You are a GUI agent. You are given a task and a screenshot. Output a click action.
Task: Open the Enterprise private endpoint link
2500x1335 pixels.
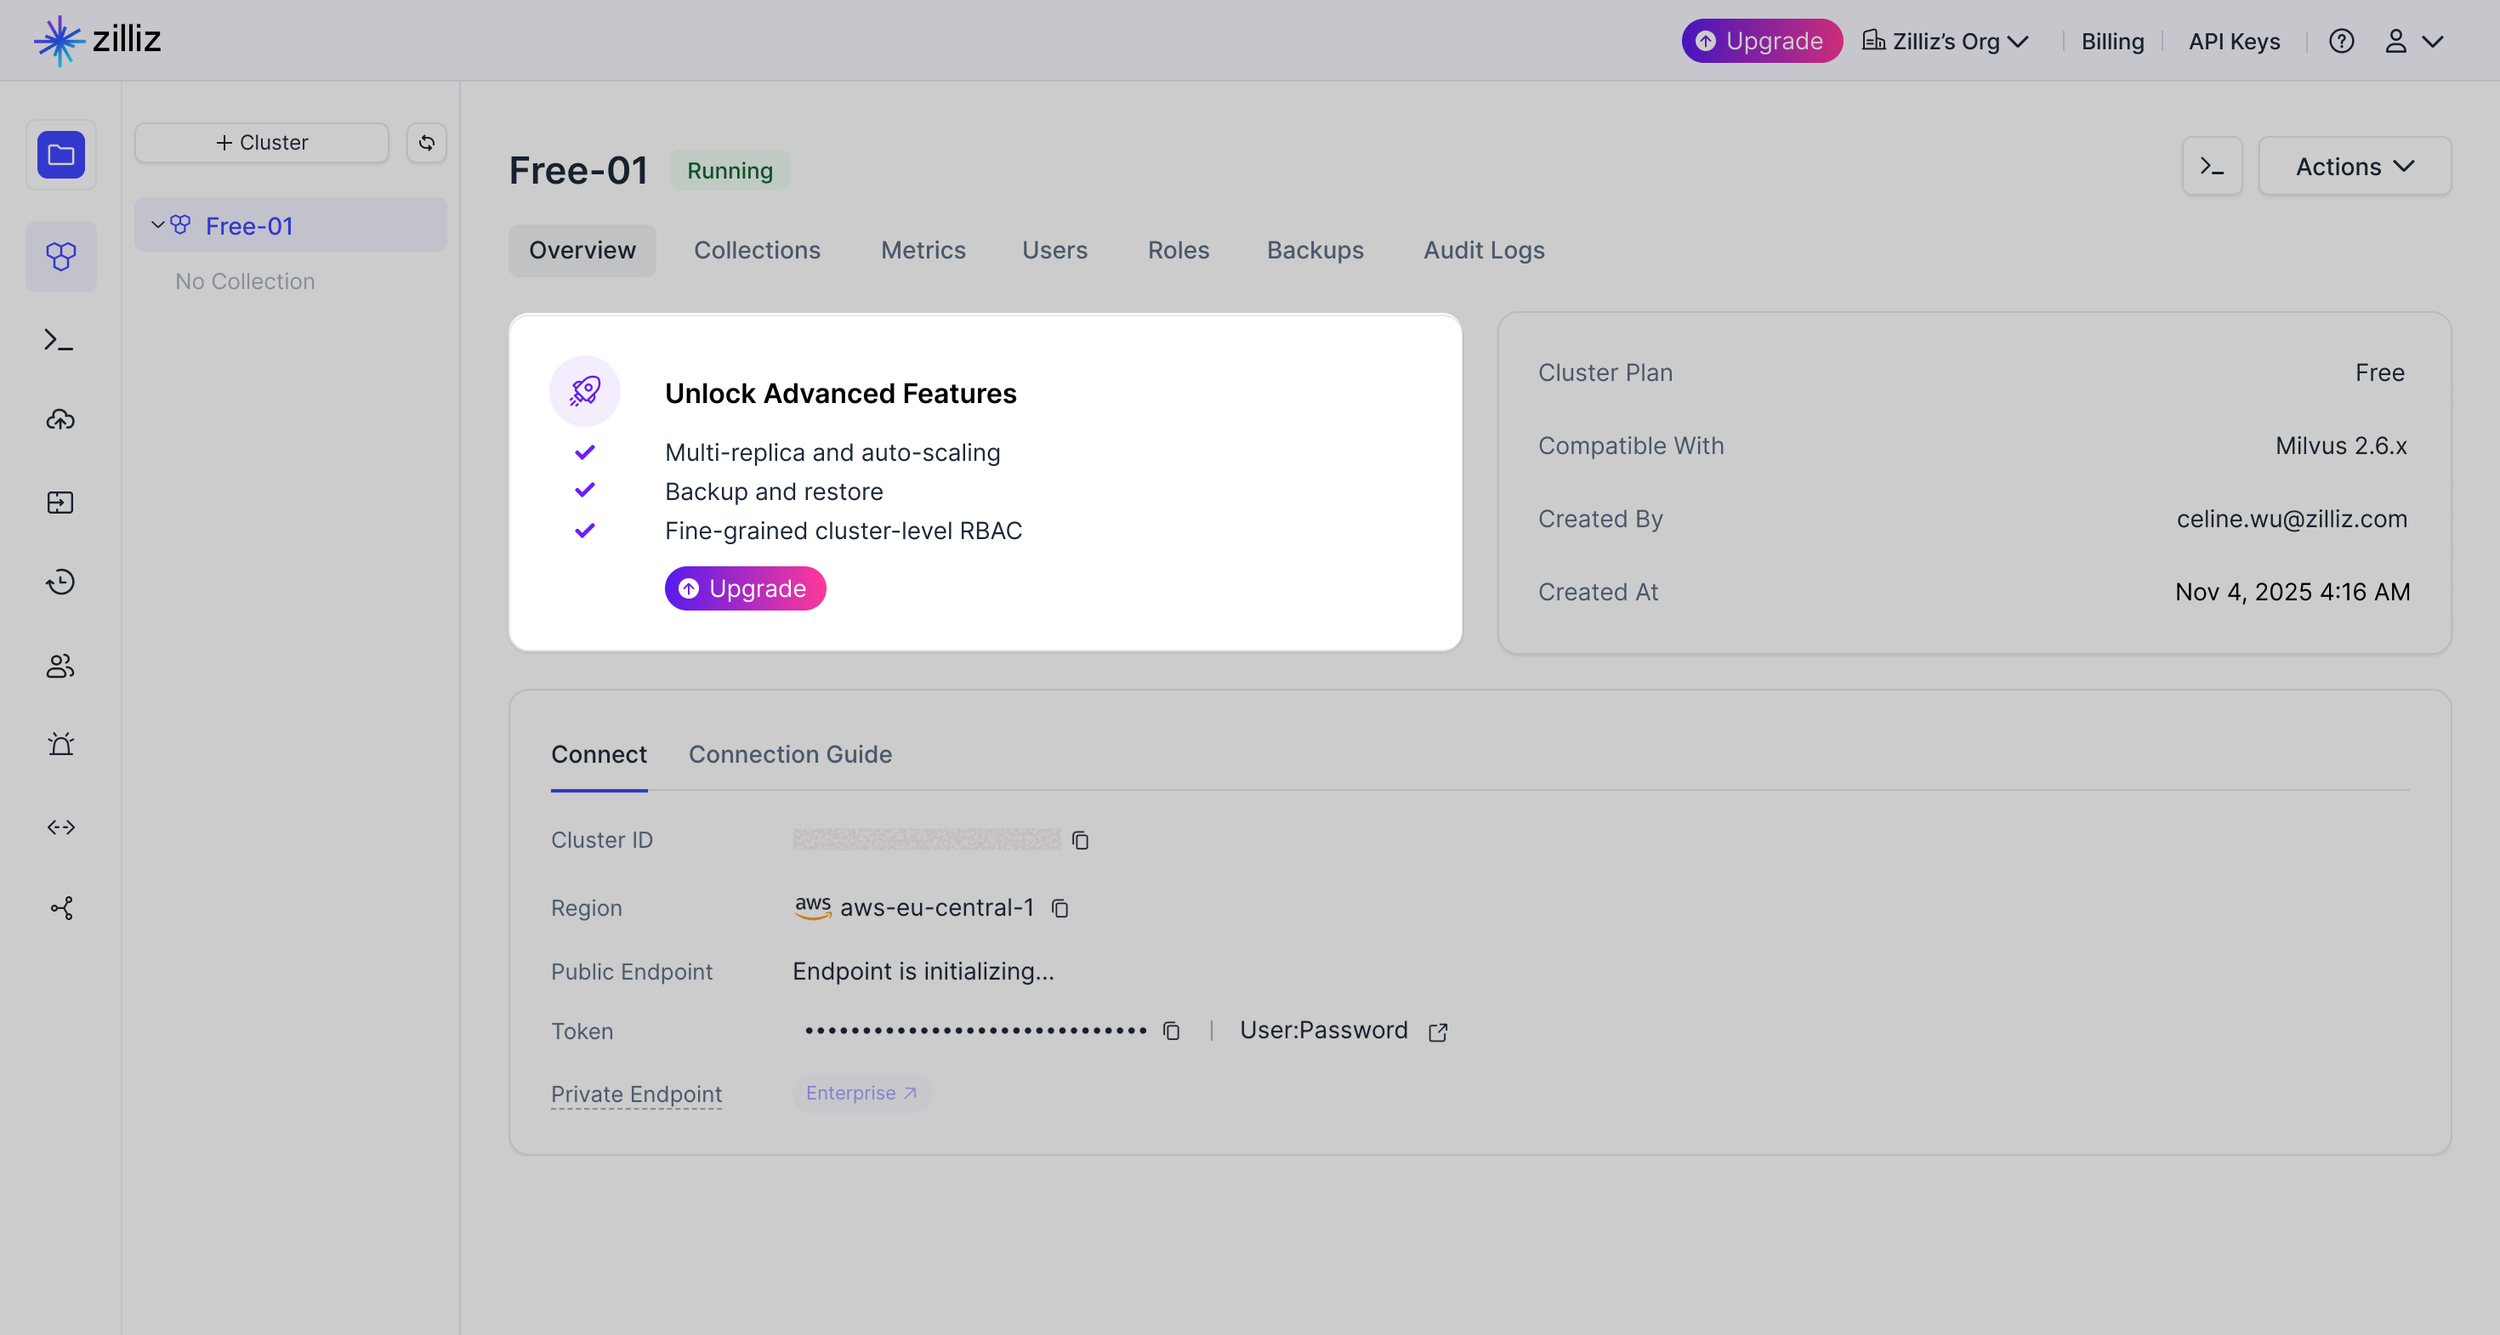click(861, 1094)
